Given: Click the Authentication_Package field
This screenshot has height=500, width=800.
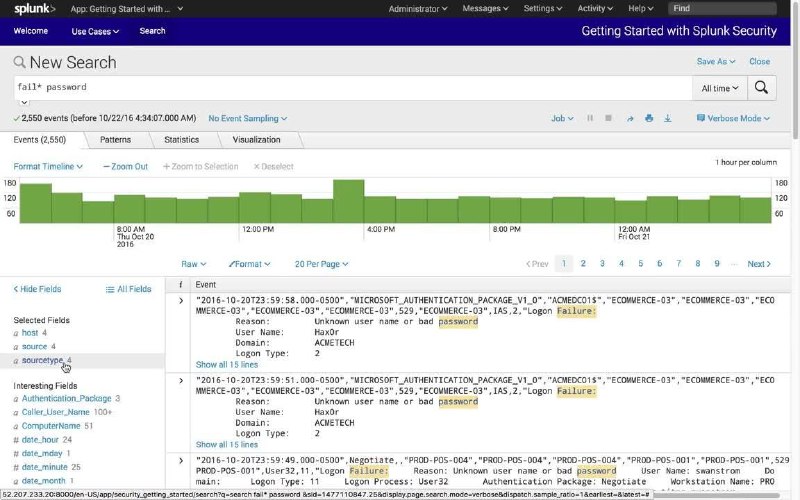Looking at the screenshot, I should click(x=66, y=398).
